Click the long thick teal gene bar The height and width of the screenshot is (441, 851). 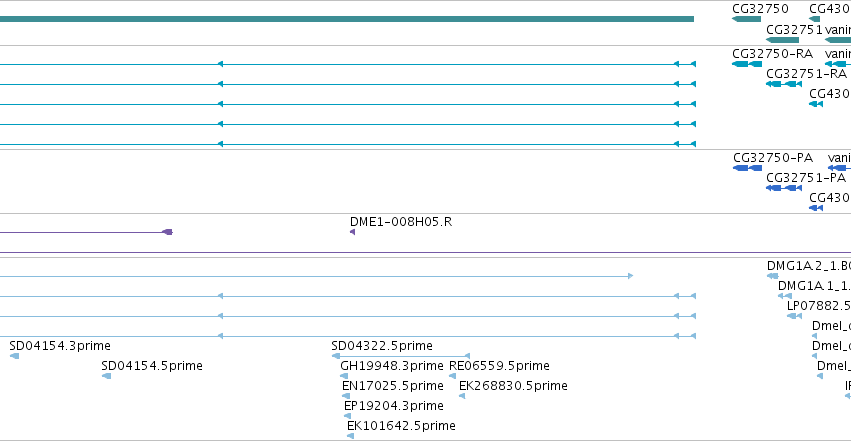[347, 19]
